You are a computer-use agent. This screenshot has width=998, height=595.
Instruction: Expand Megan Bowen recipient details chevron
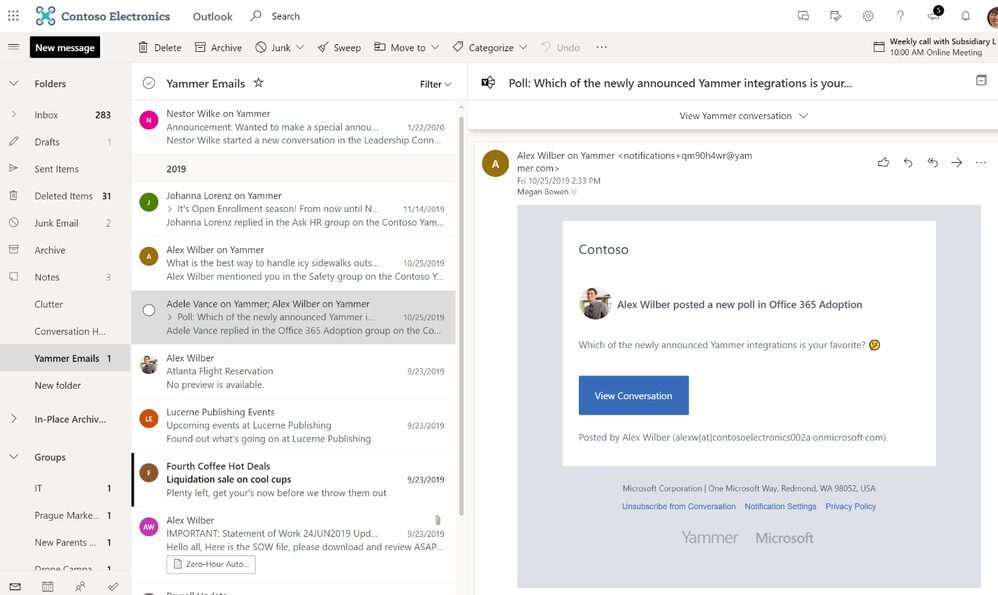574,192
